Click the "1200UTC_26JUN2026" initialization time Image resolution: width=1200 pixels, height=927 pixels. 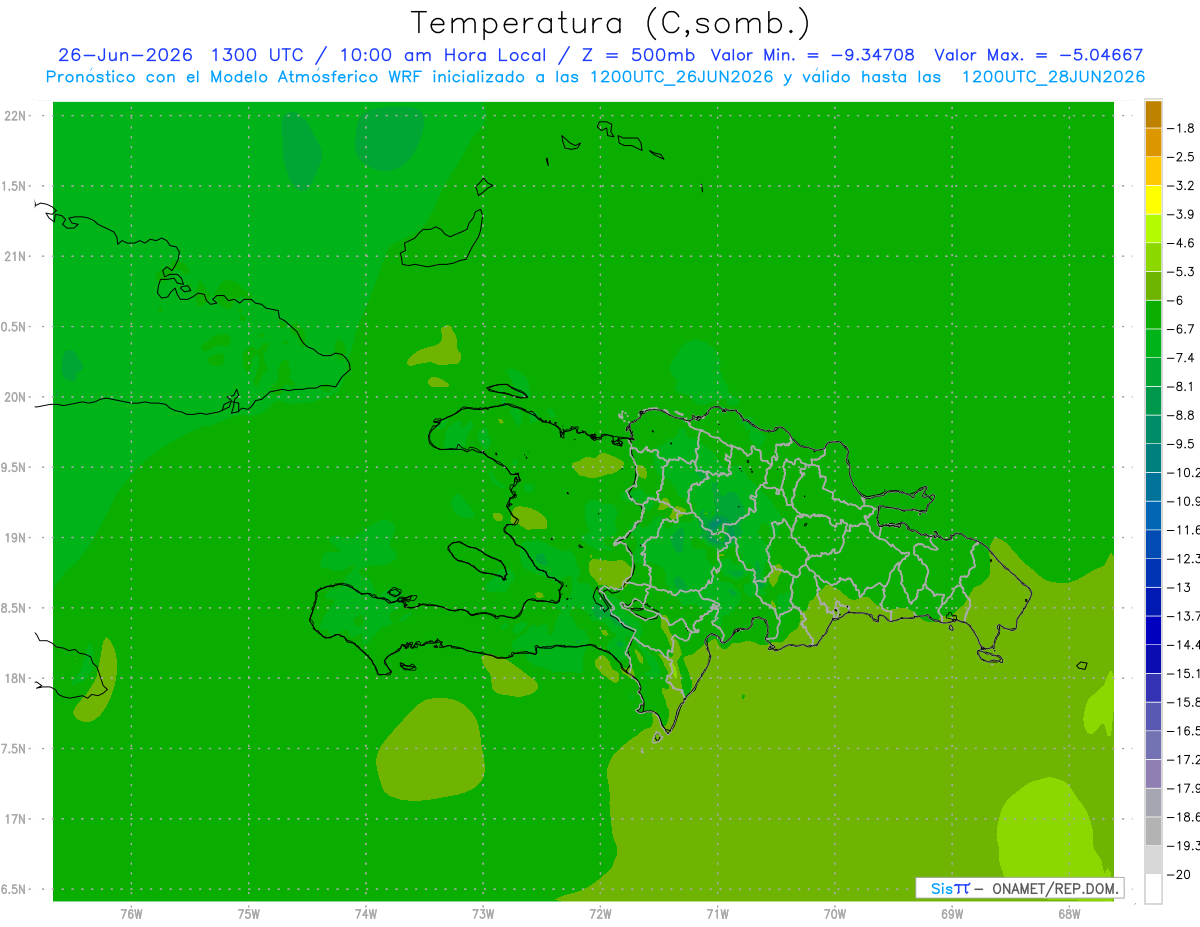tap(682, 77)
